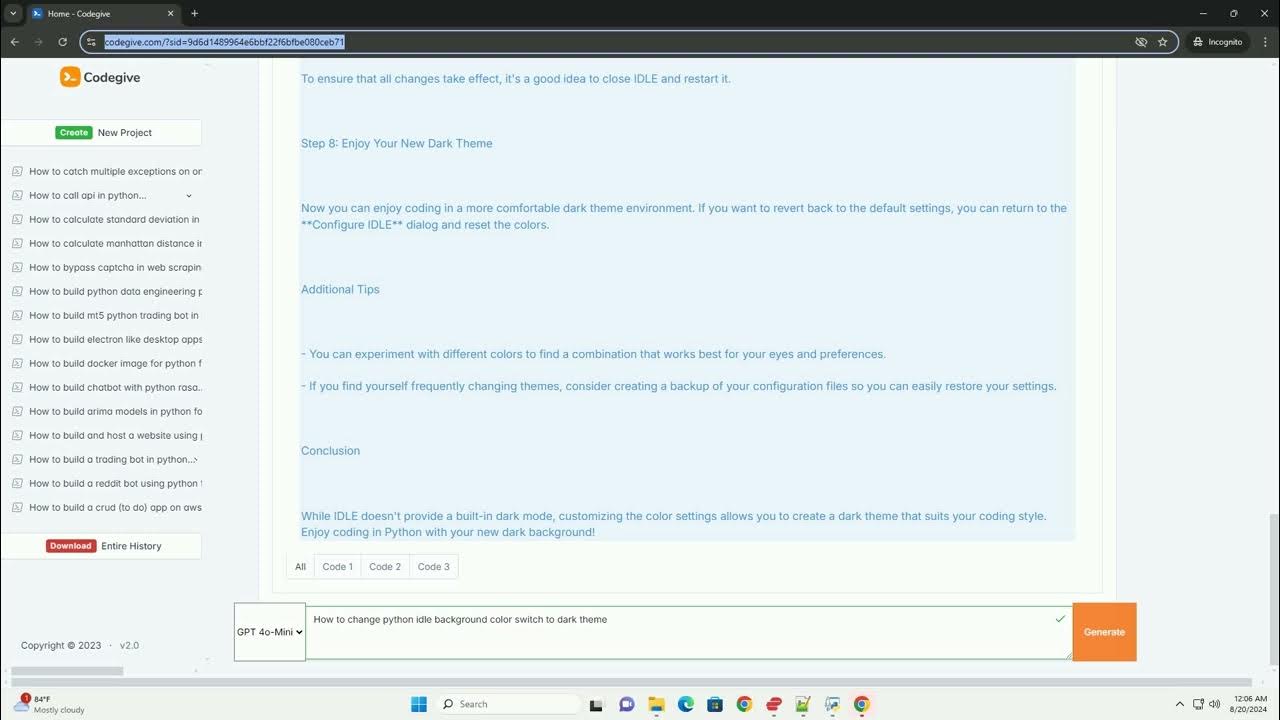The image size is (1280, 720).
Task: Open Task View on the taskbar
Action: click(x=596, y=704)
